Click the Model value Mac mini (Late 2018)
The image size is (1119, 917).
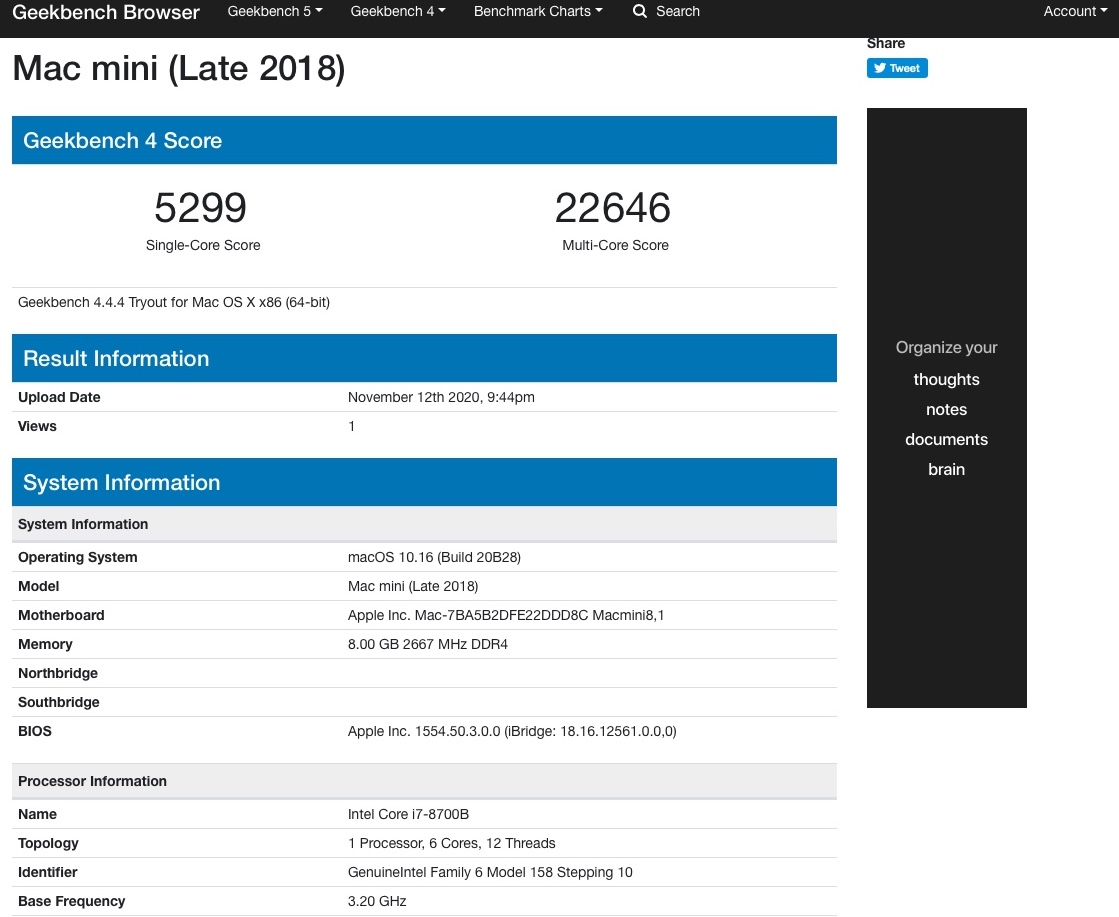pyautogui.click(x=412, y=586)
